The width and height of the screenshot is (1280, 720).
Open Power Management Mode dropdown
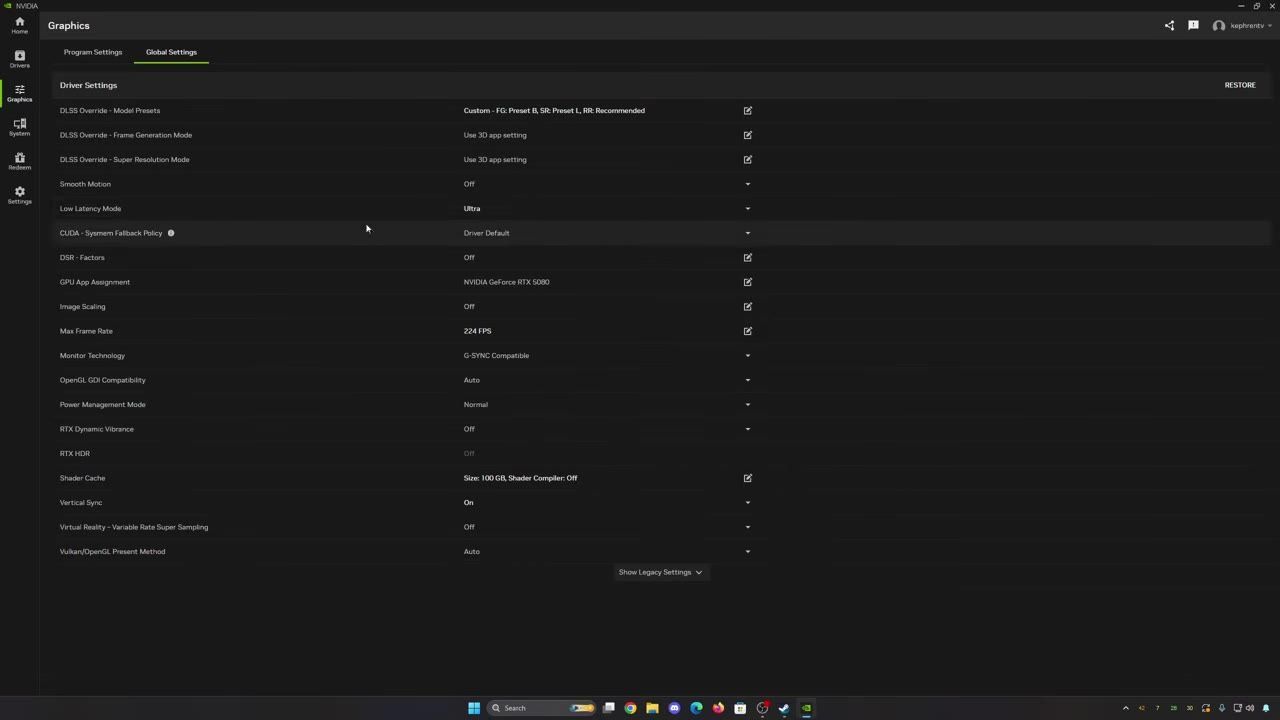pyautogui.click(x=747, y=404)
